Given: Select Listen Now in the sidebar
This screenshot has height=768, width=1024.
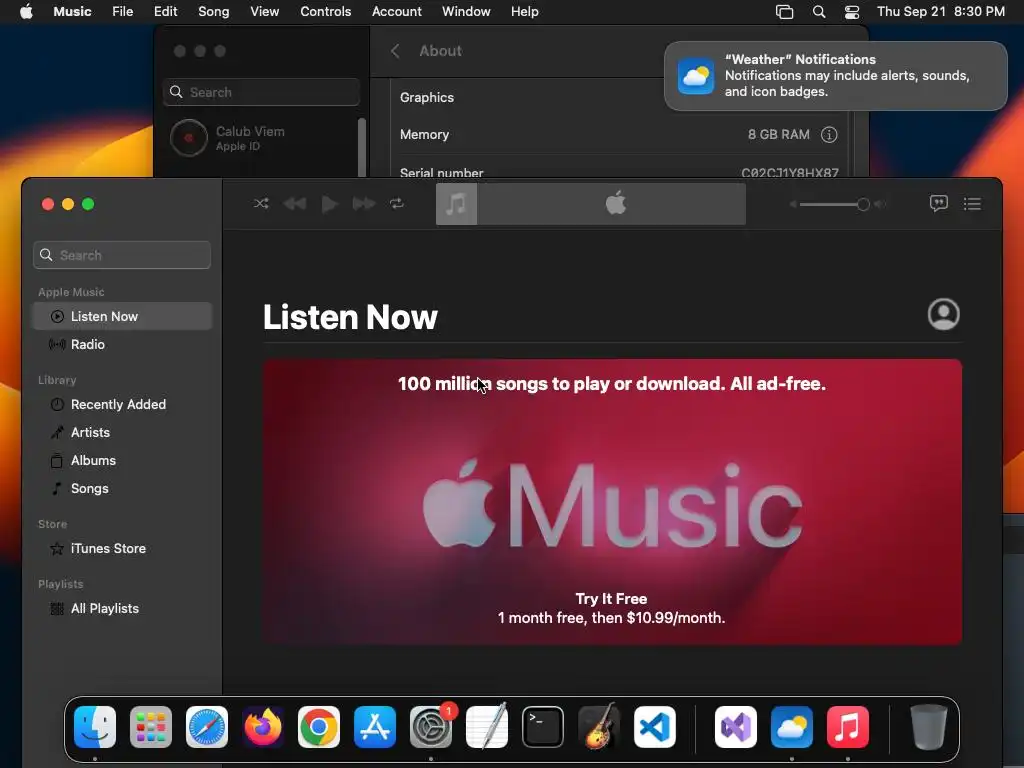Looking at the screenshot, I should (122, 316).
